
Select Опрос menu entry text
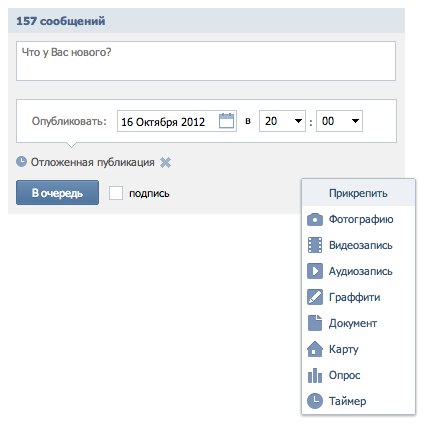(345, 375)
